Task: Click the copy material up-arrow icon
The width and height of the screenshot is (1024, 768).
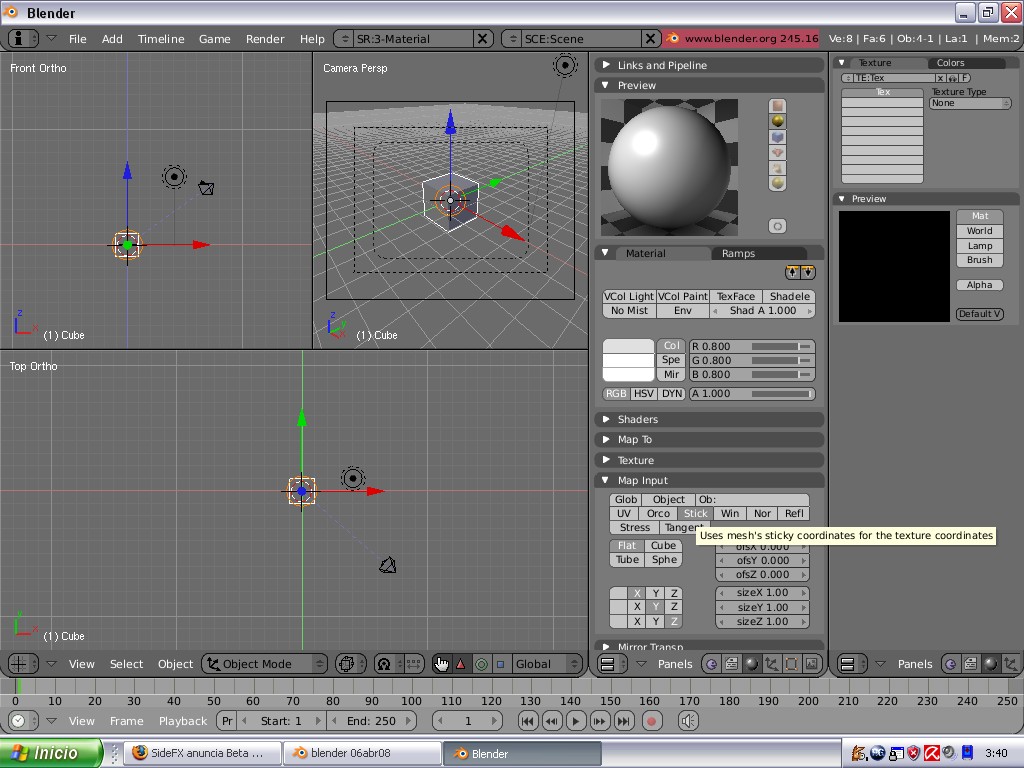Action: pos(793,272)
